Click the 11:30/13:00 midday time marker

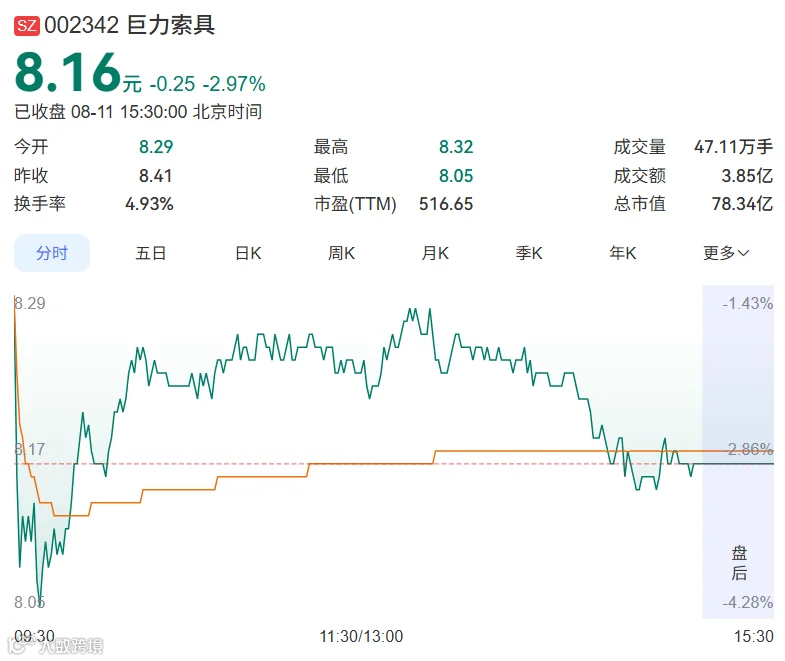(x=361, y=636)
